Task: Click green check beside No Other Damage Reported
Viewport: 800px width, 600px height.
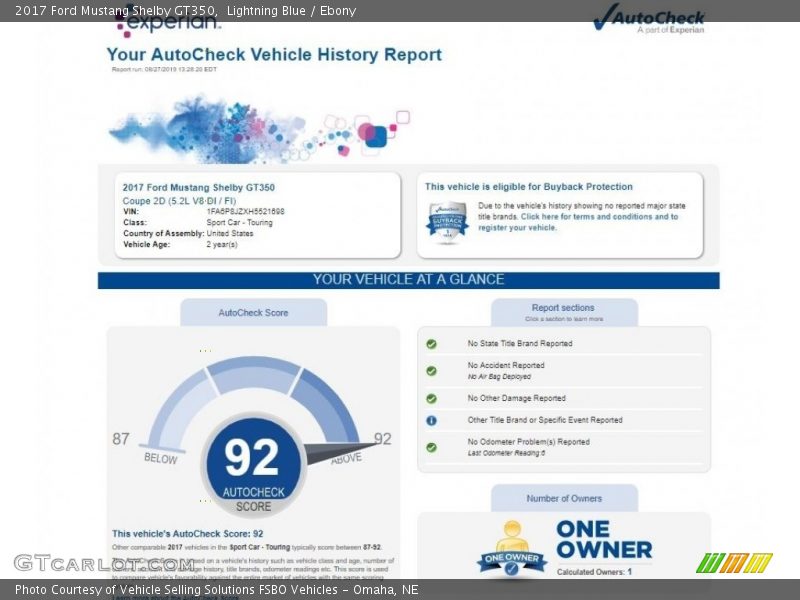Action: pyautogui.click(x=431, y=398)
